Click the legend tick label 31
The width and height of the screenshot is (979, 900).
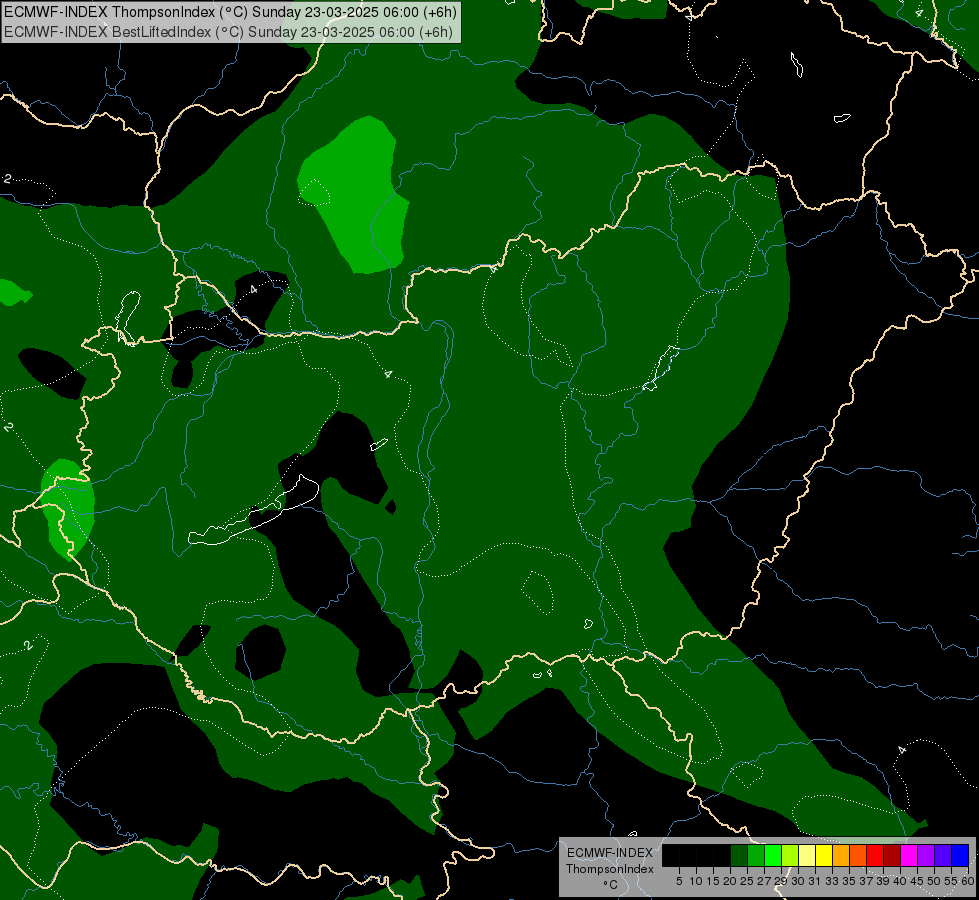(815, 881)
